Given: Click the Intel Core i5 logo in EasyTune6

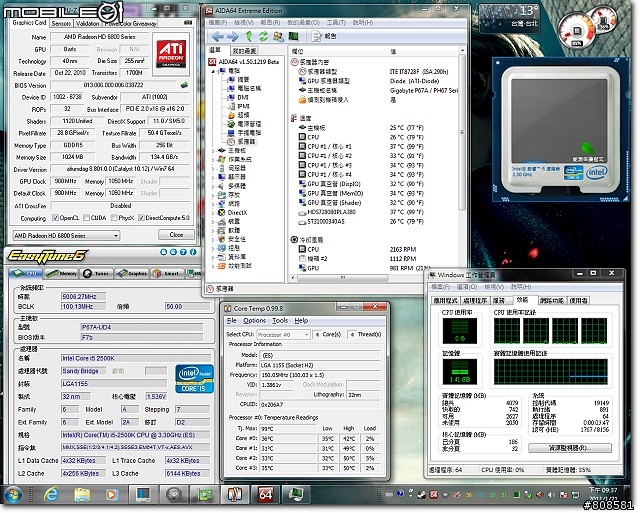Looking at the screenshot, I should (194, 379).
